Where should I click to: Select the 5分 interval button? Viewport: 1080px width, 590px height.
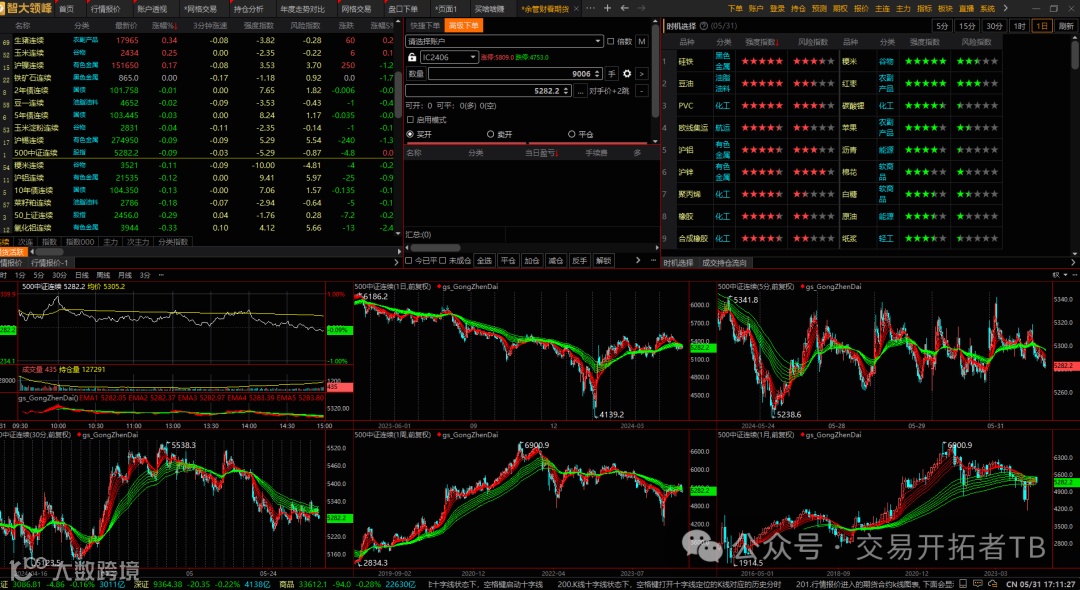tap(942, 26)
